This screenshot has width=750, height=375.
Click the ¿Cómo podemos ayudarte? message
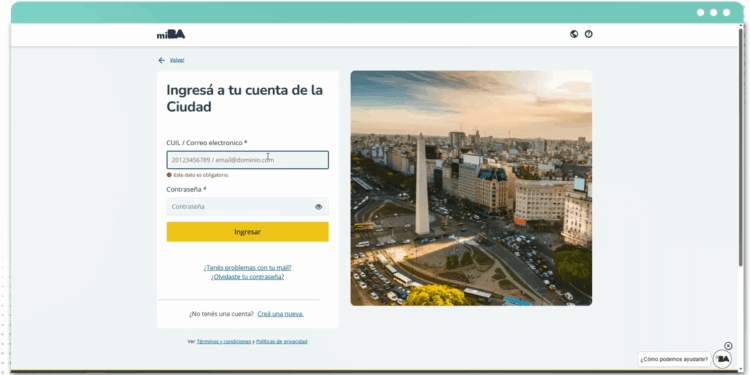(674, 359)
